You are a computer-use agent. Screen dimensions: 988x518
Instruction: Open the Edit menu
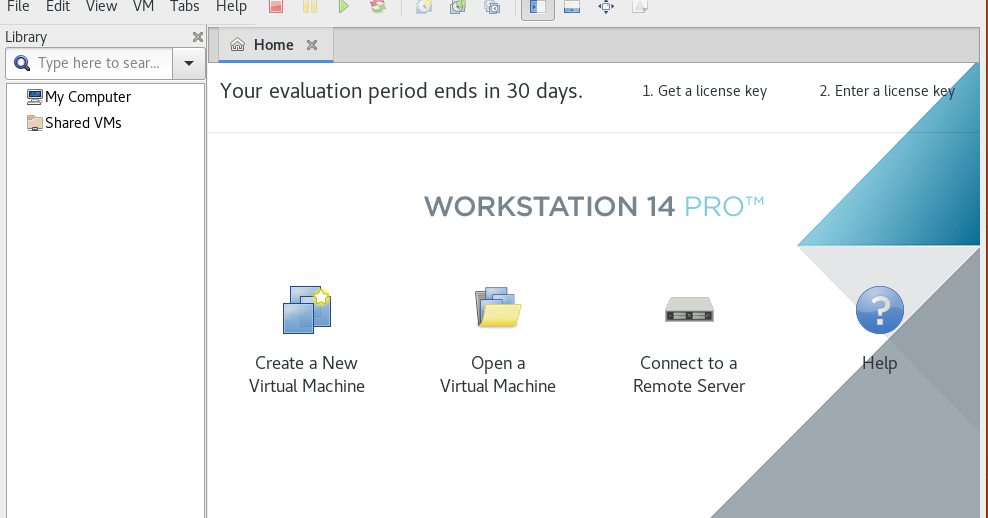click(x=58, y=7)
